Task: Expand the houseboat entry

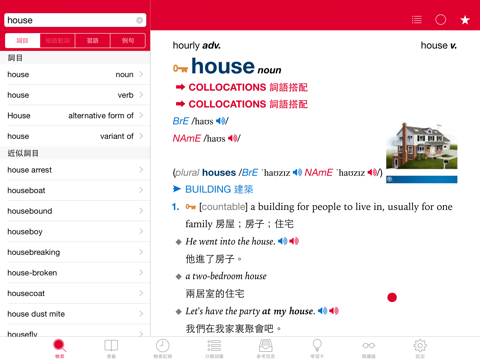Action: [x=75, y=190]
